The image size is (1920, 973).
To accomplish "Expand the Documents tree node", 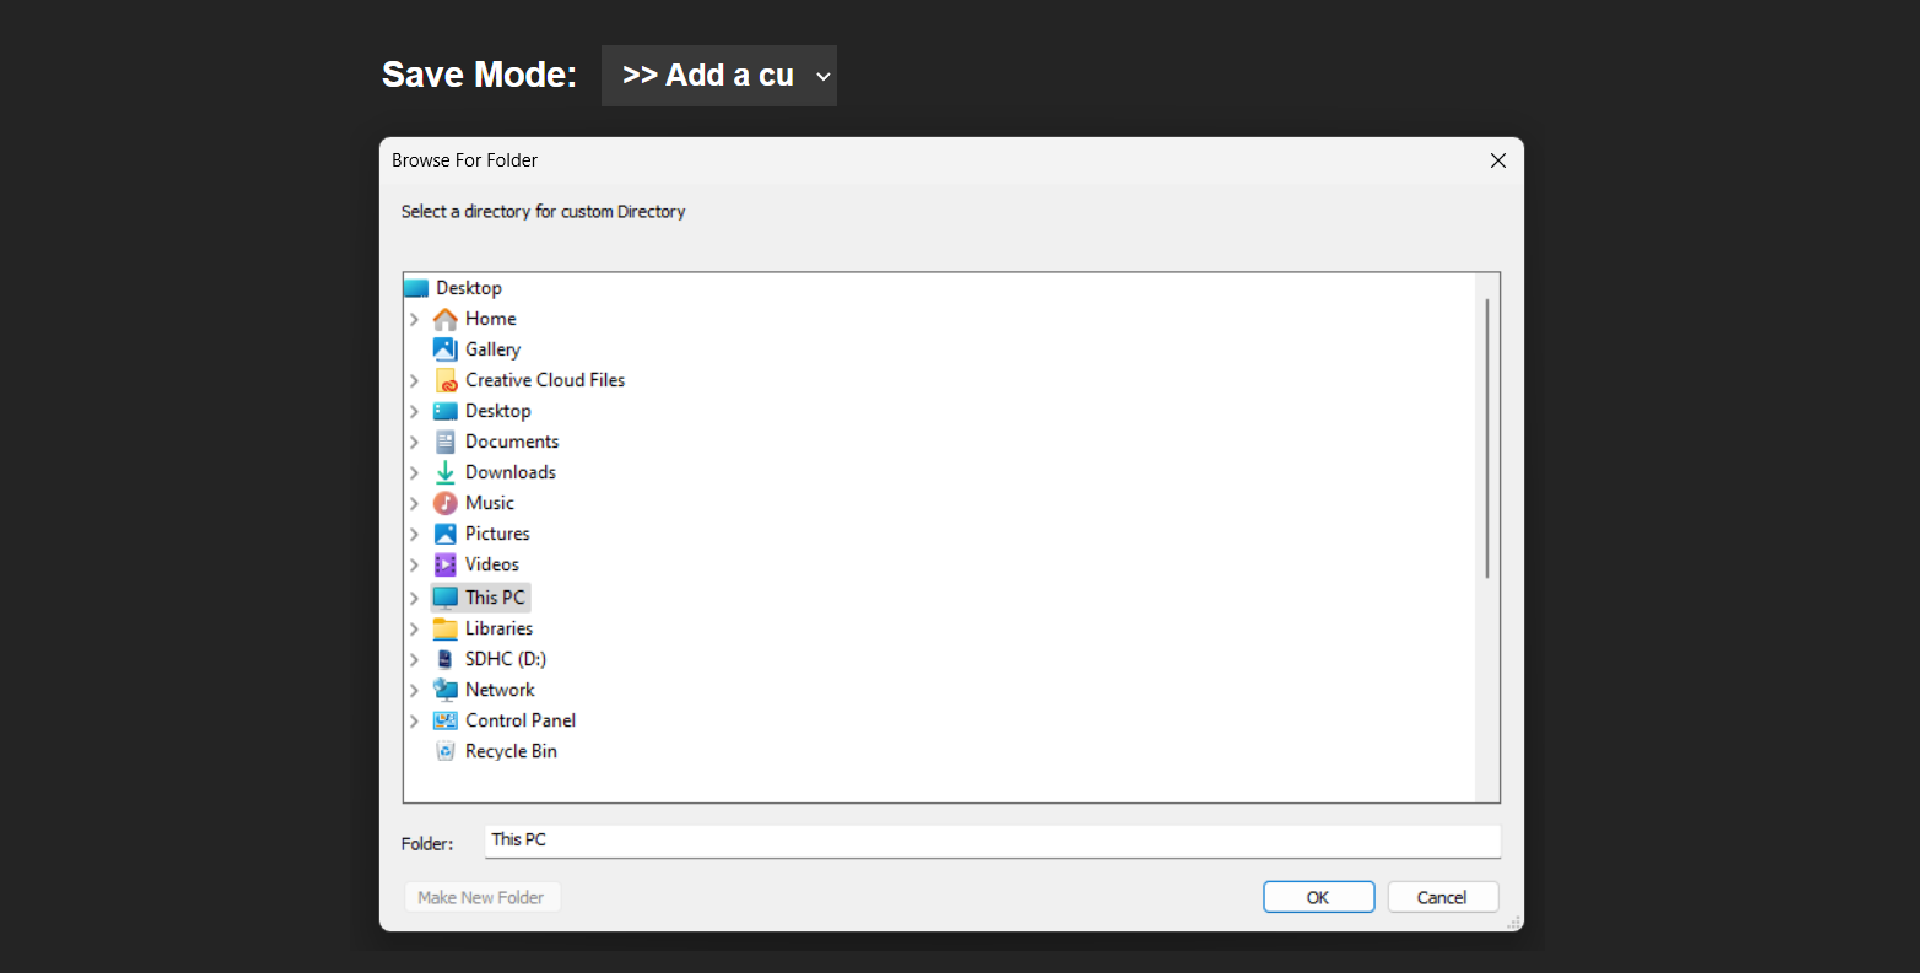I will (415, 441).
